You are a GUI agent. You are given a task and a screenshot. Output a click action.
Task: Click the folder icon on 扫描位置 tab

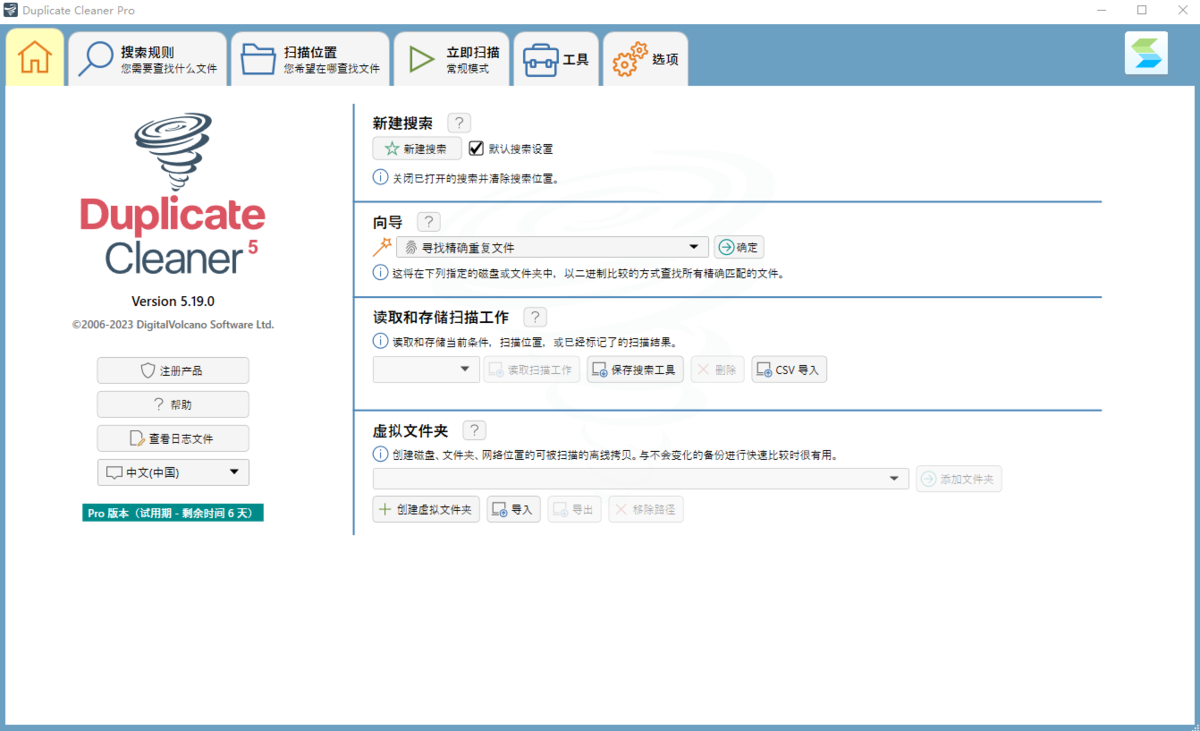tap(259, 58)
